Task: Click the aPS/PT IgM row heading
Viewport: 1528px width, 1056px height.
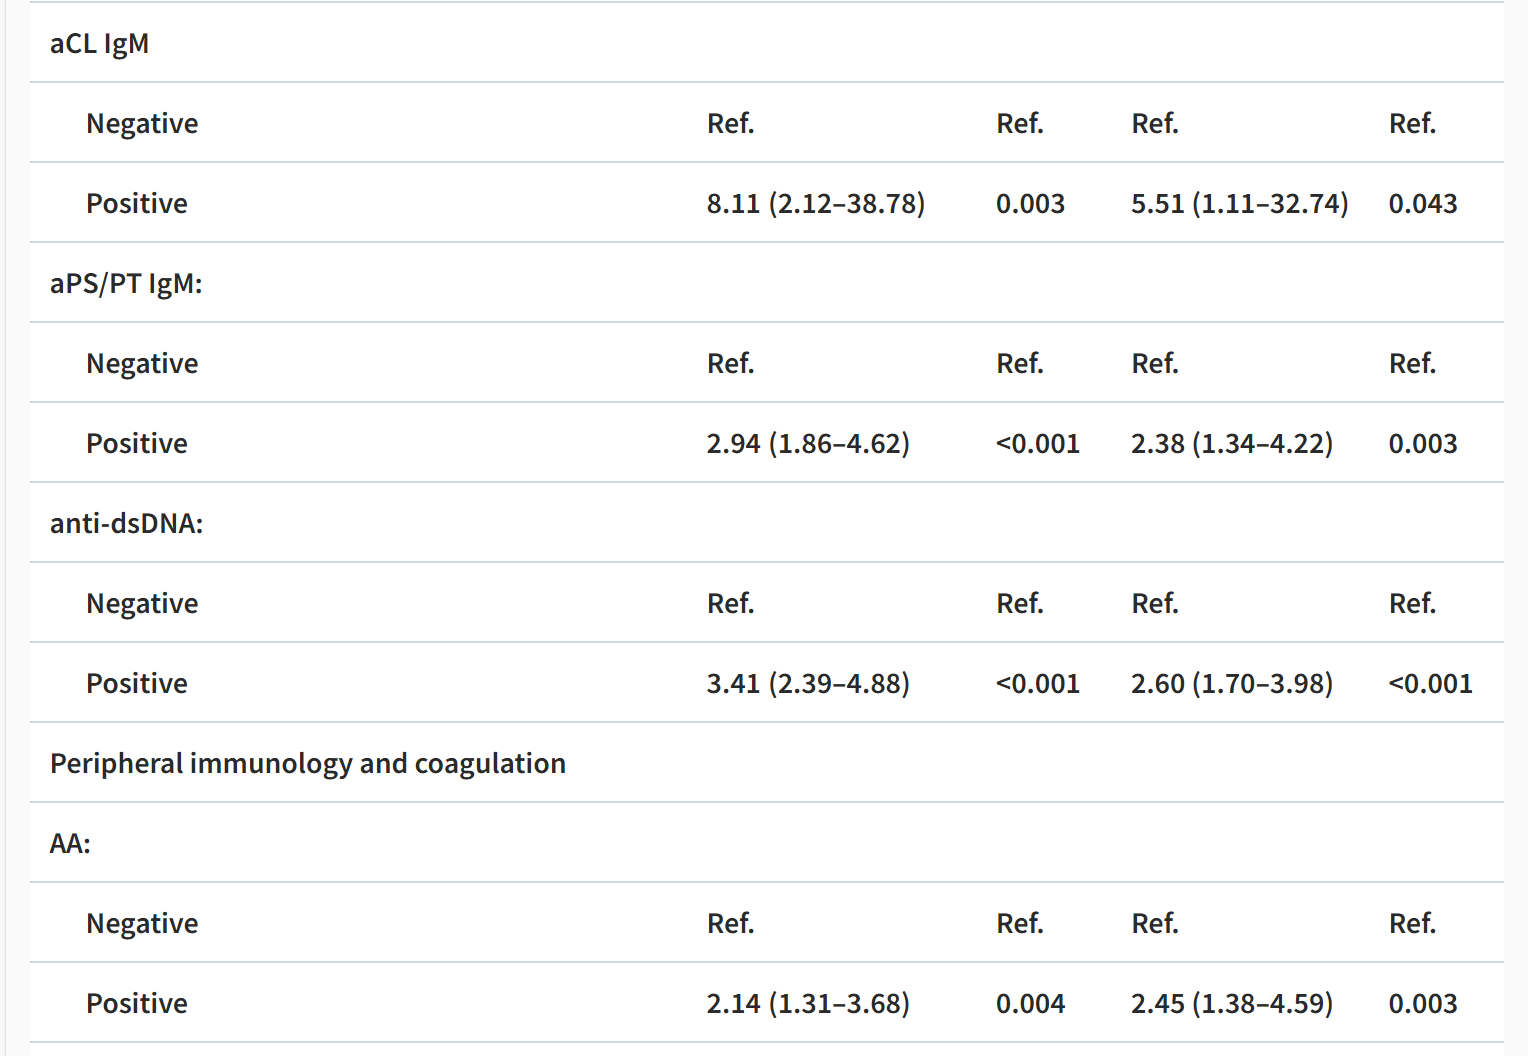Action: coord(126,284)
